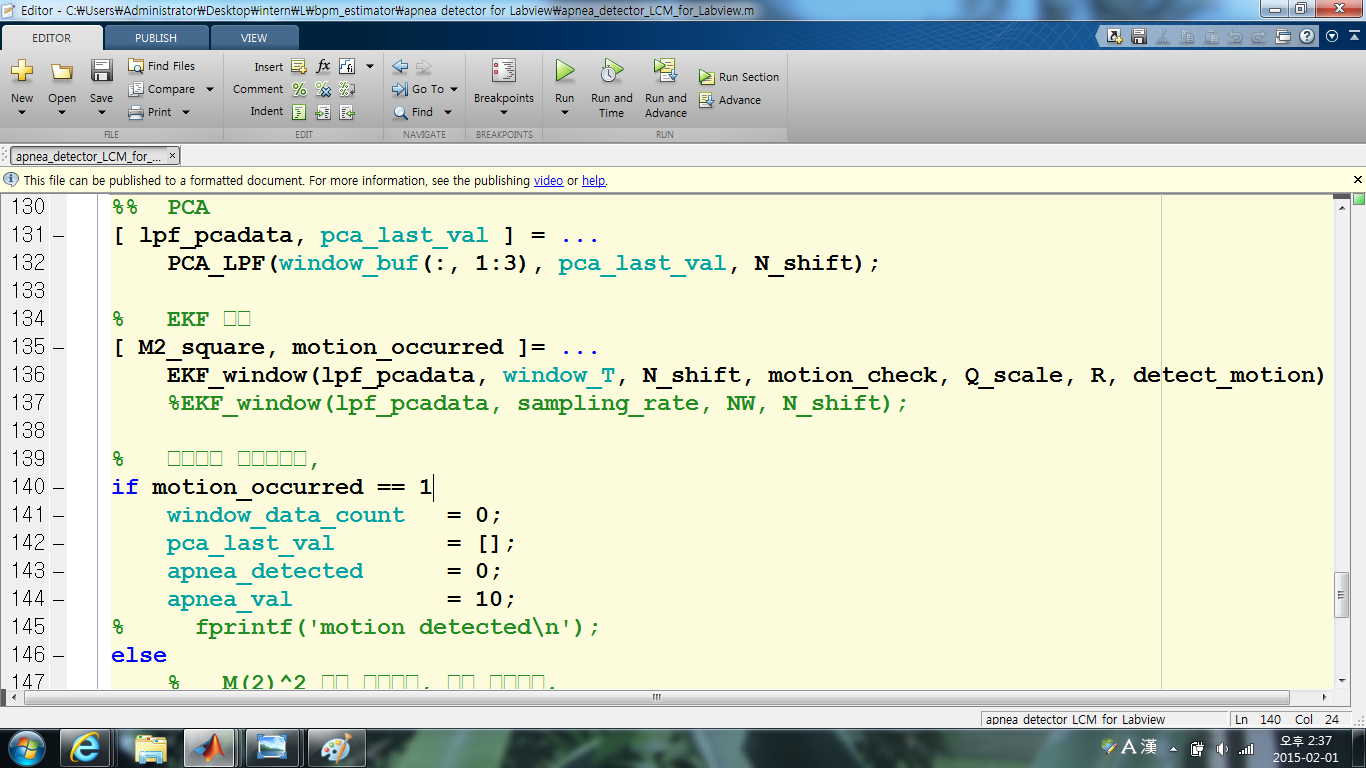Open the publishing help link
This screenshot has width=1366, height=768.
[593, 181]
